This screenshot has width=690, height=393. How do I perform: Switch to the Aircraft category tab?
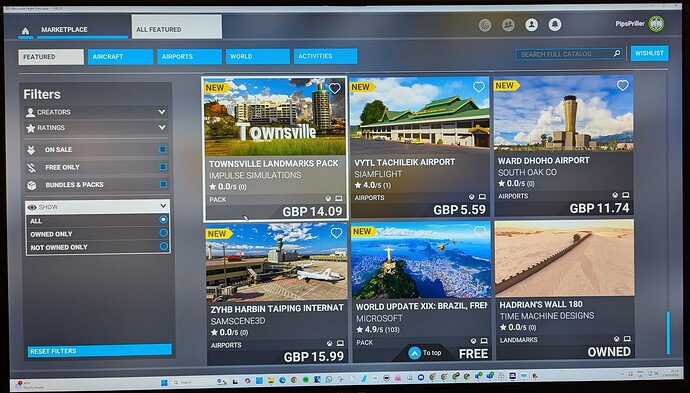coord(120,57)
